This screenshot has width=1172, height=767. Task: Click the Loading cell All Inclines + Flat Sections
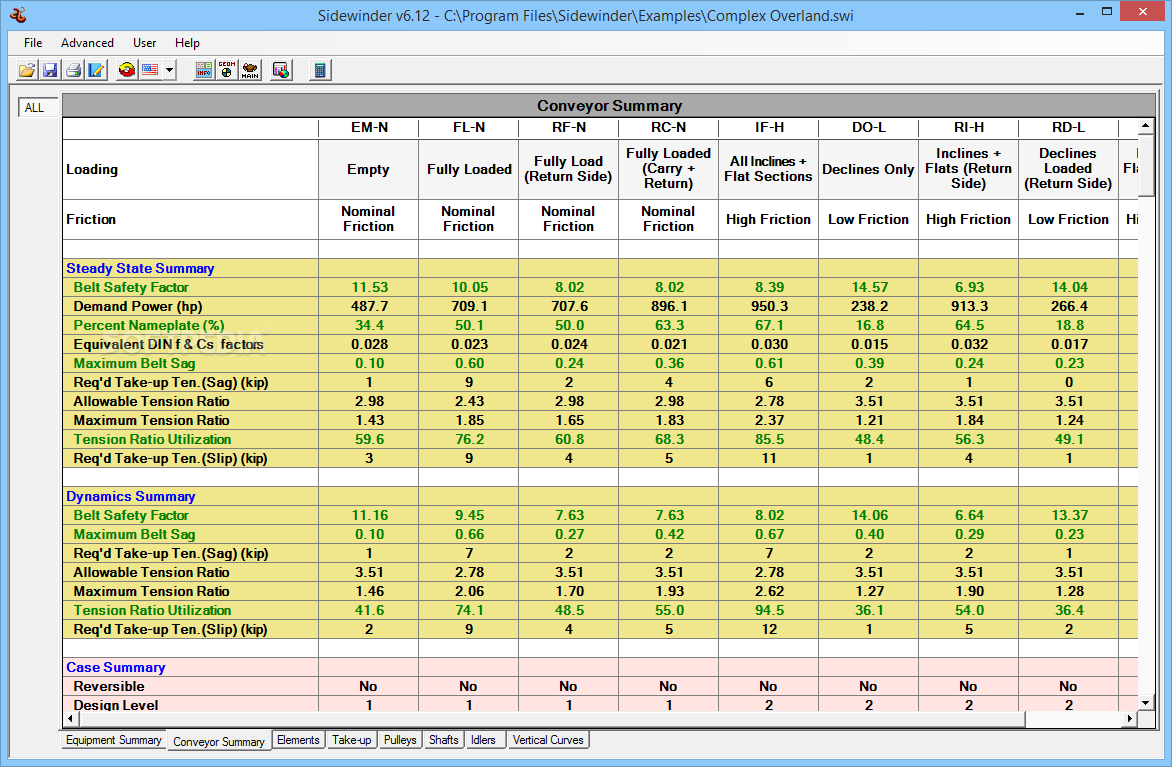[768, 169]
